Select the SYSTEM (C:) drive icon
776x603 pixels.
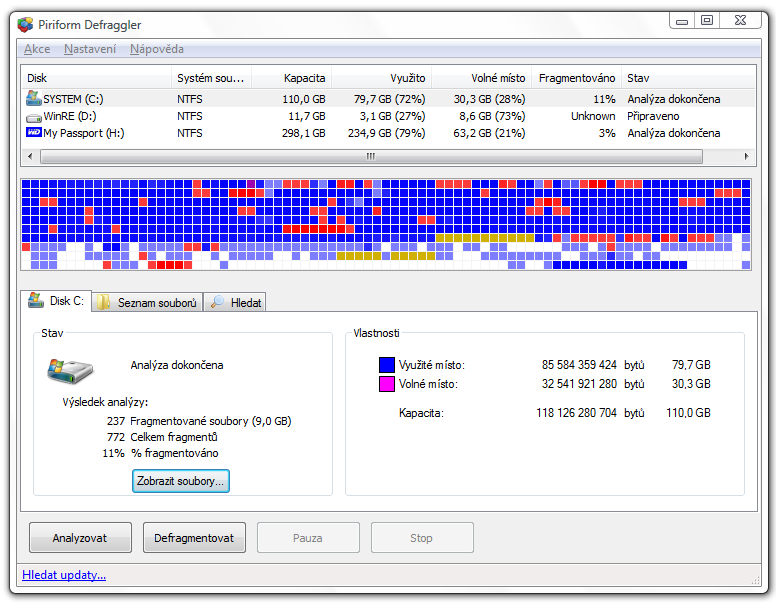pos(34,98)
